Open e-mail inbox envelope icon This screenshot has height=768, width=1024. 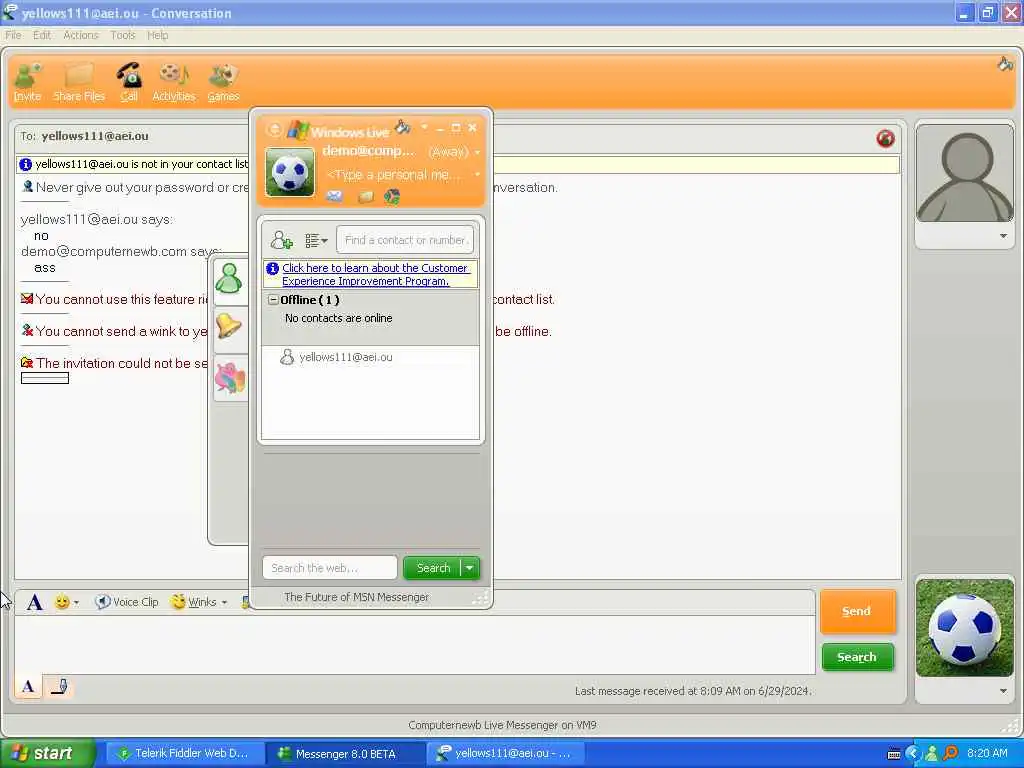[x=334, y=196]
